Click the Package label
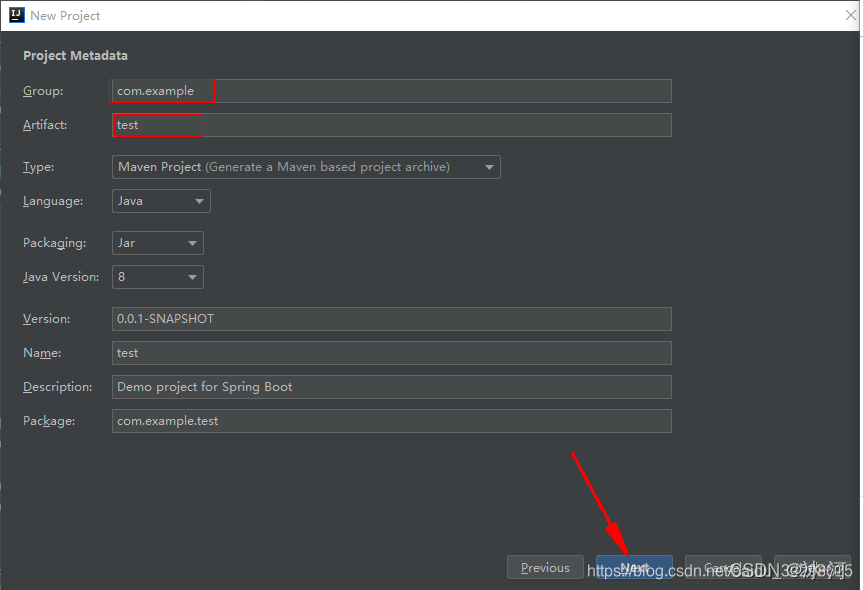Image resolution: width=863 pixels, height=590 pixels. pyautogui.click(x=49, y=421)
